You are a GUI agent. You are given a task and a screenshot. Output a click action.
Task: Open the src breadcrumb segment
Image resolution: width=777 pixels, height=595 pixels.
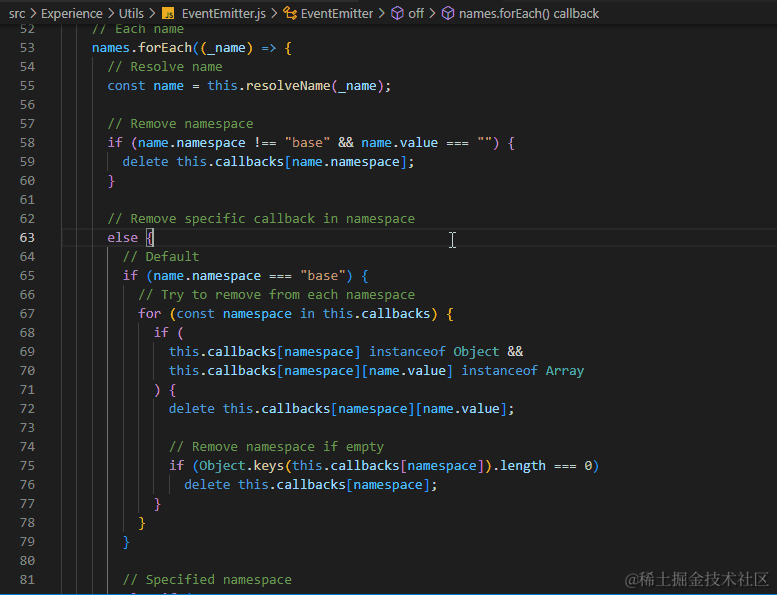click(x=17, y=13)
